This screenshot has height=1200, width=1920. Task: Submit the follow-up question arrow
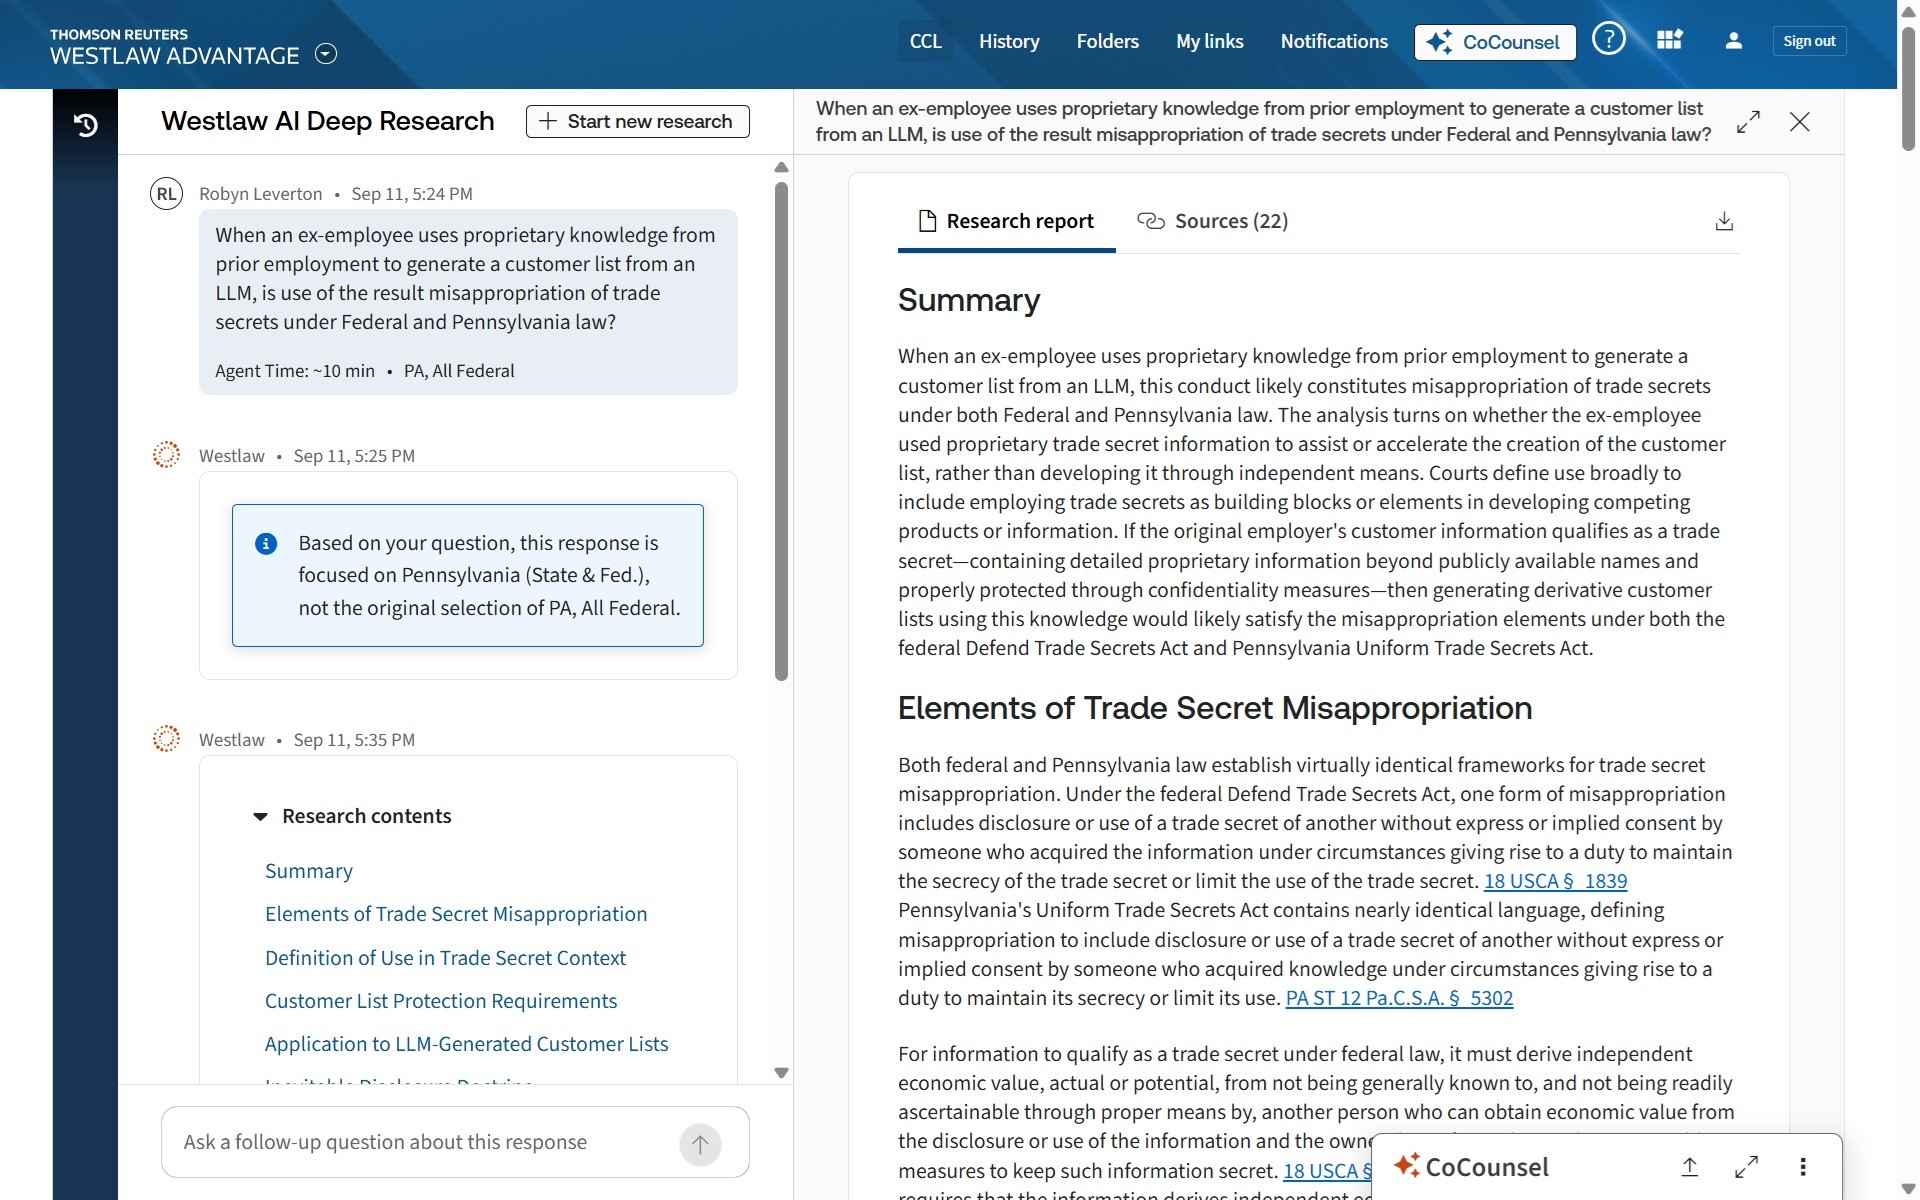(700, 1143)
